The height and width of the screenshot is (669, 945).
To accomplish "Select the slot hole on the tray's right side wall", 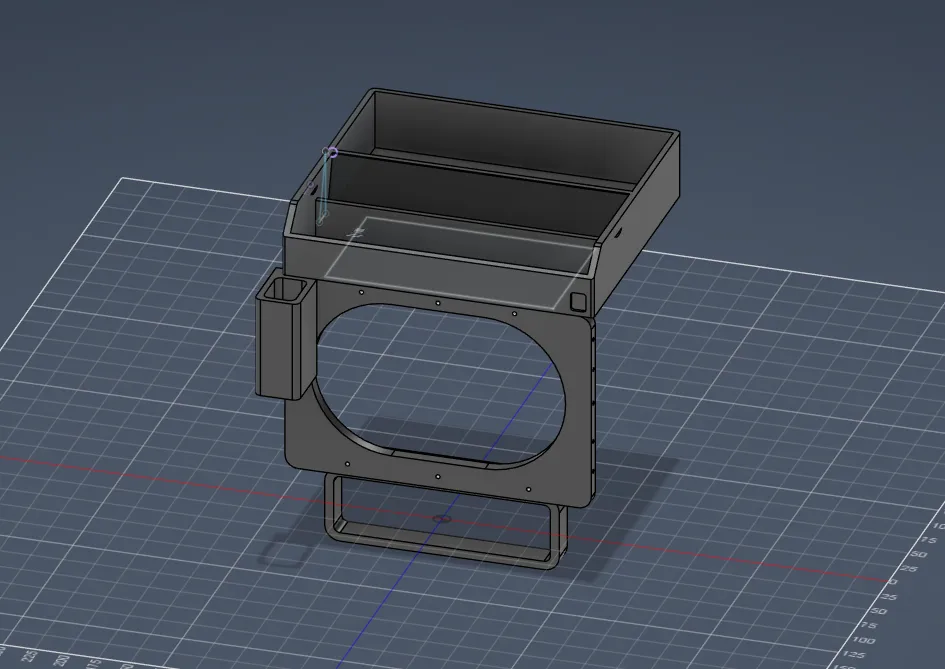I will (618, 233).
